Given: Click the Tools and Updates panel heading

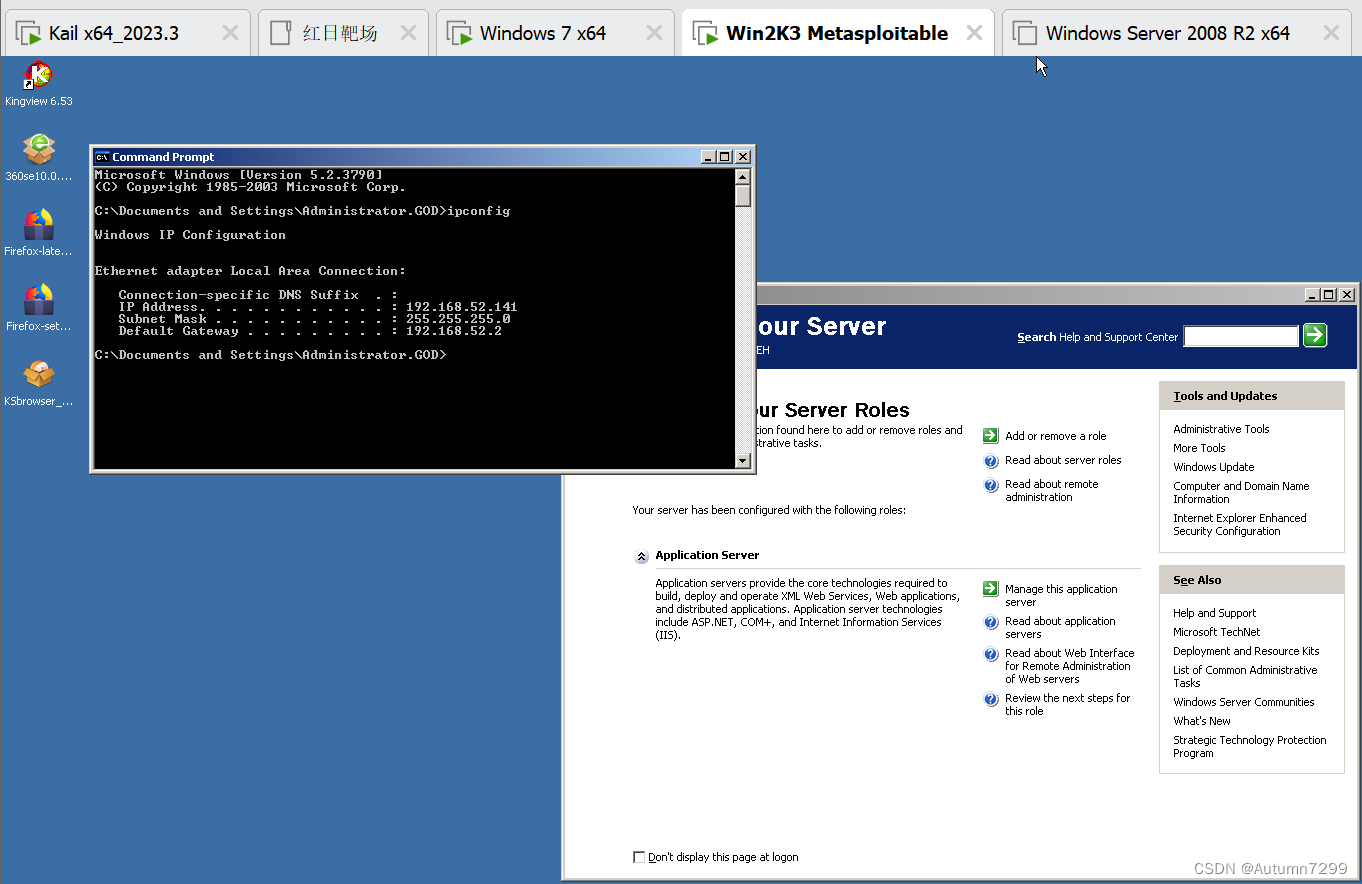Looking at the screenshot, I should 1225,396.
